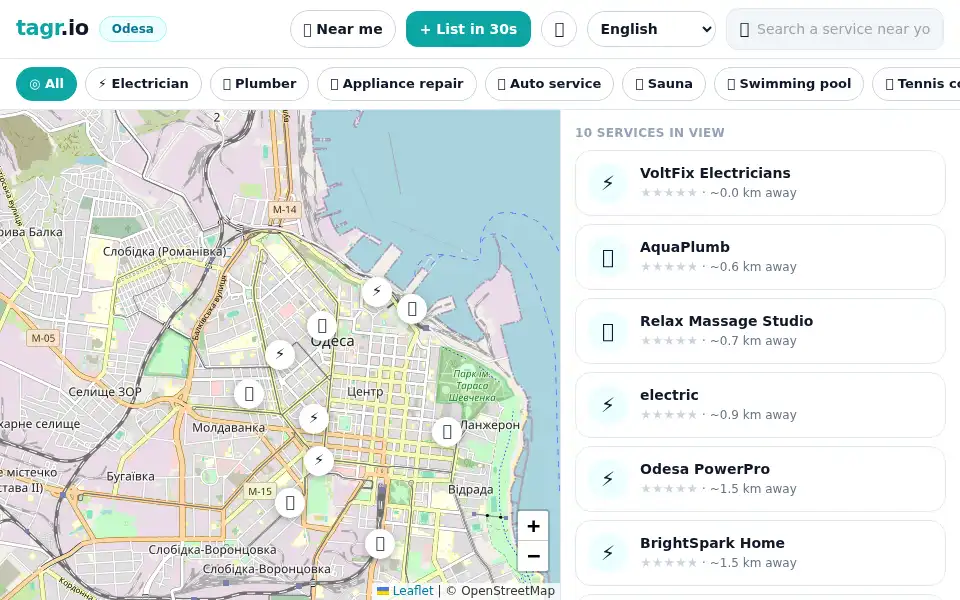Click the ~0.7 km away text
The height and width of the screenshot is (600, 960).
[753, 340]
